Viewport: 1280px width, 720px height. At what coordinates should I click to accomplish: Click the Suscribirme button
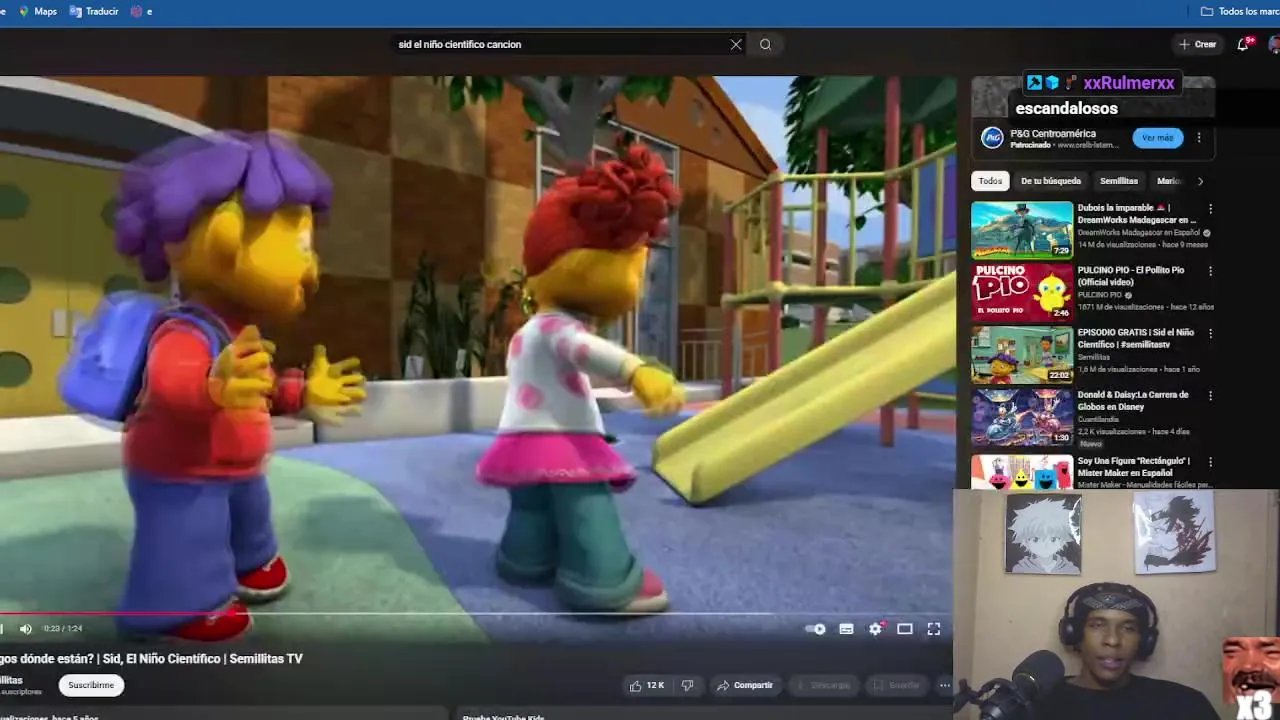coord(91,685)
